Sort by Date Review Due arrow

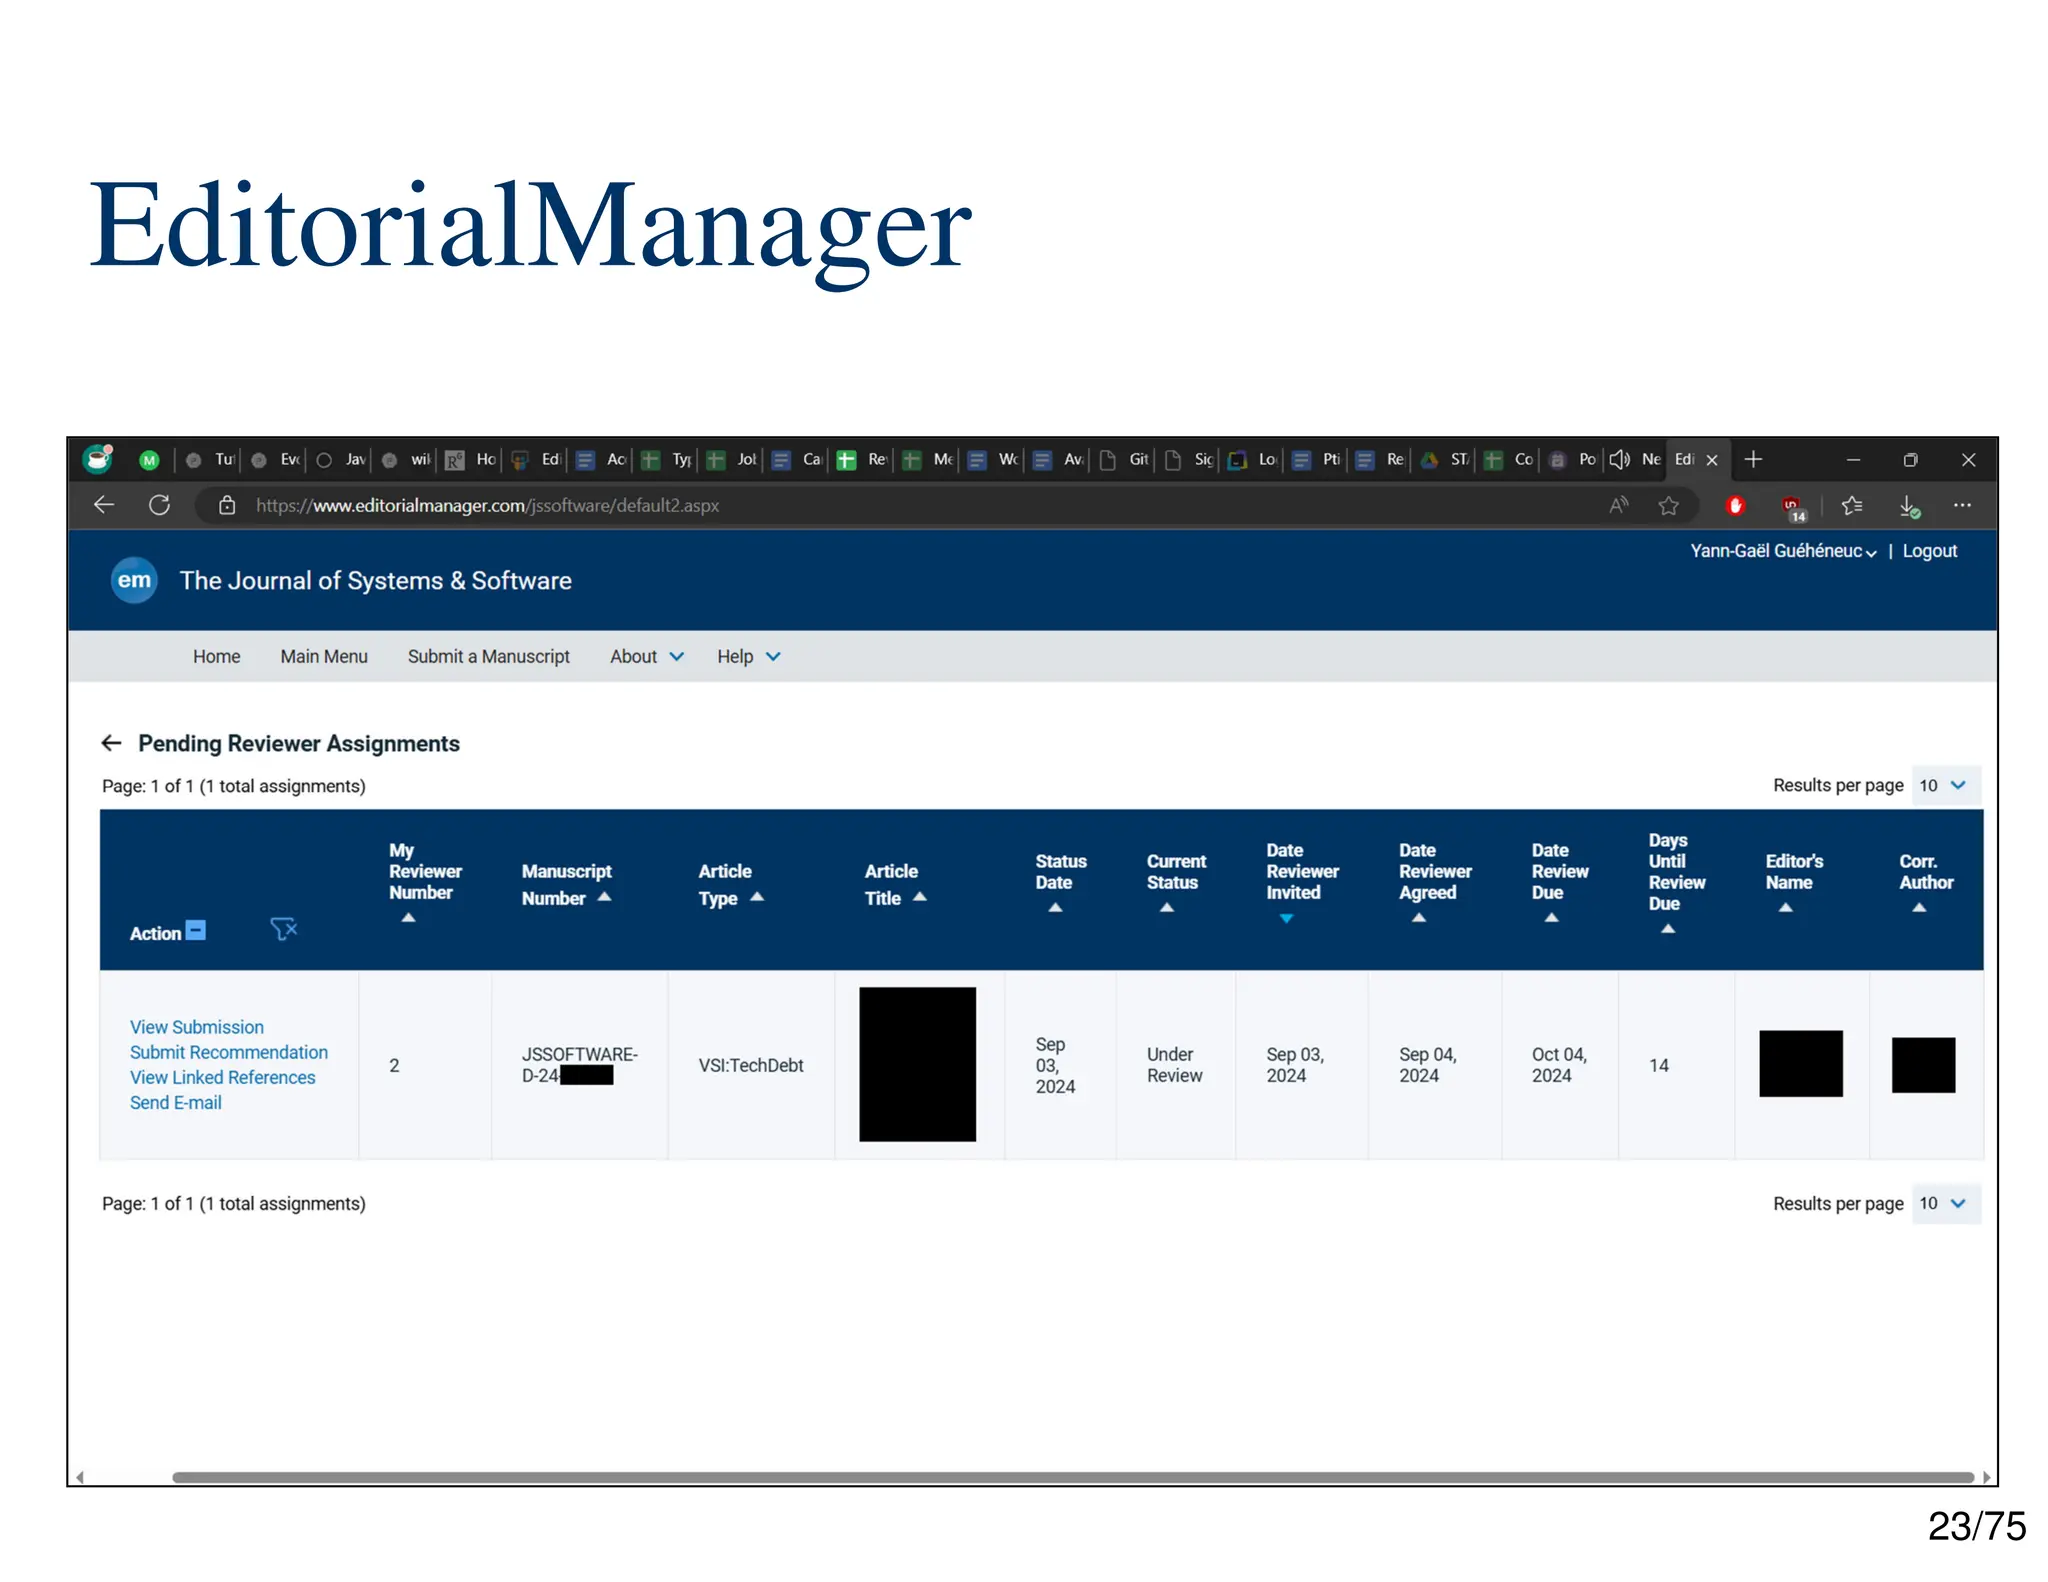[x=1552, y=917]
